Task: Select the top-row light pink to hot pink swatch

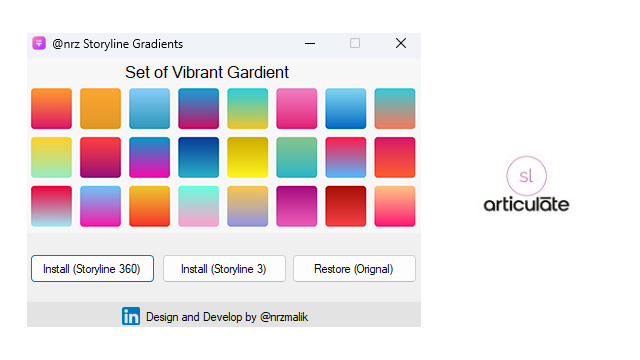Action: [x=297, y=109]
